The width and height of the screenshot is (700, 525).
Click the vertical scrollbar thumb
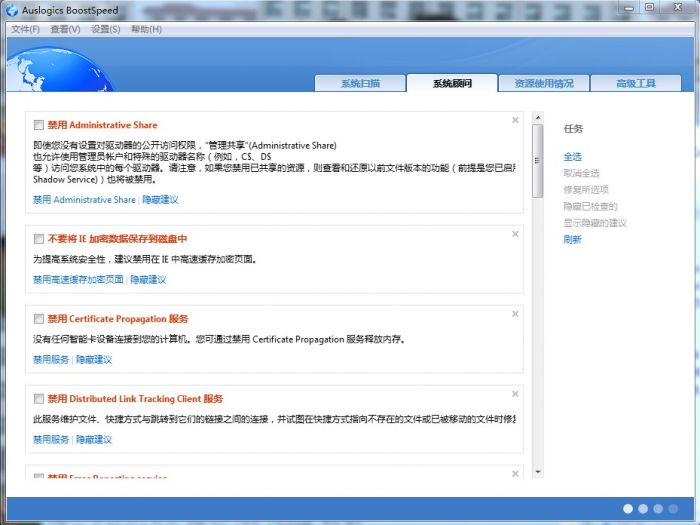tap(538, 161)
